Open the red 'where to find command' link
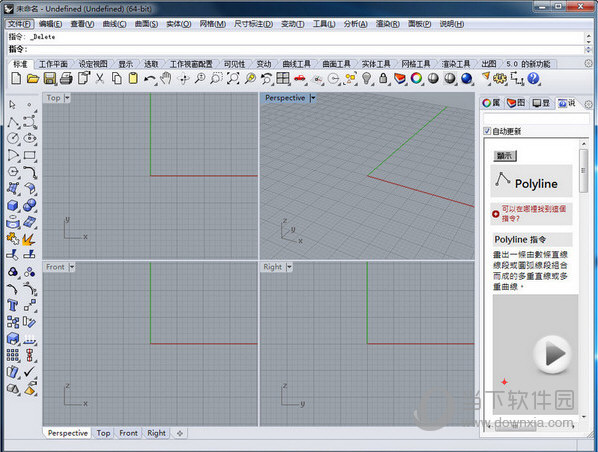The image size is (598, 452). tap(533, 214)
